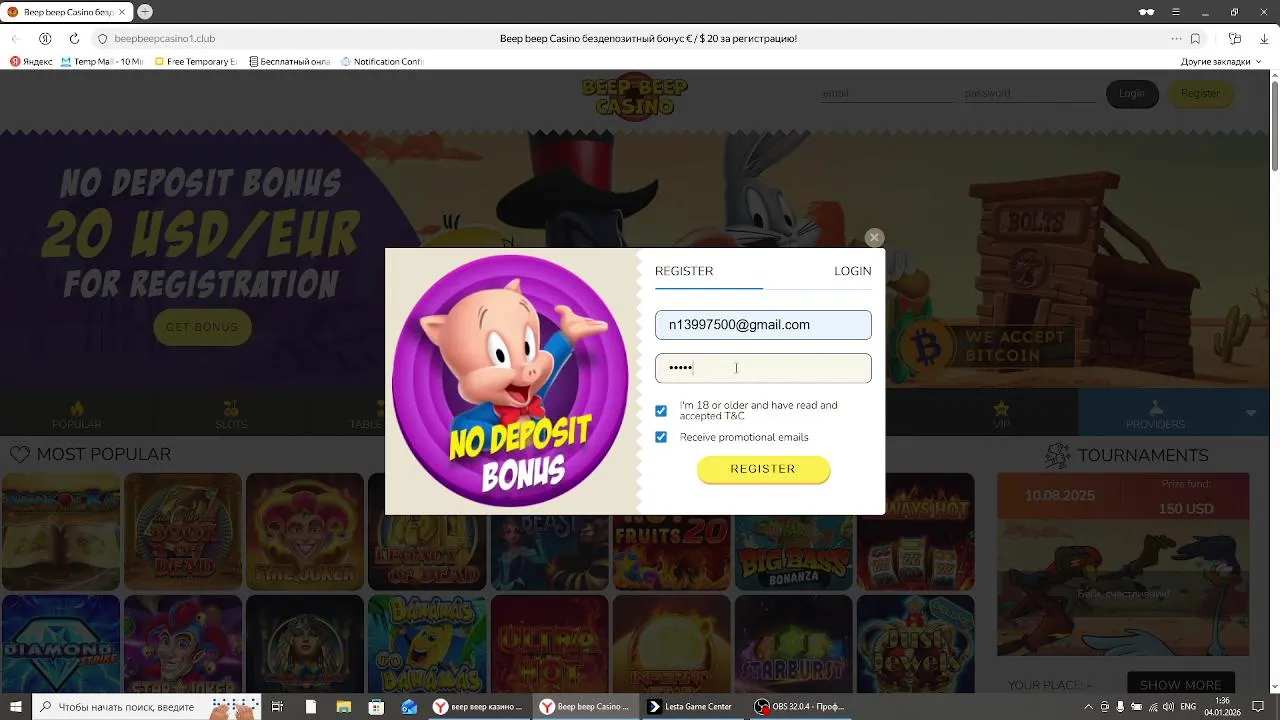Viewport: 1280px width, 720px height.
Task: Open a new browser tab with the plus icon
Action: 145,12
